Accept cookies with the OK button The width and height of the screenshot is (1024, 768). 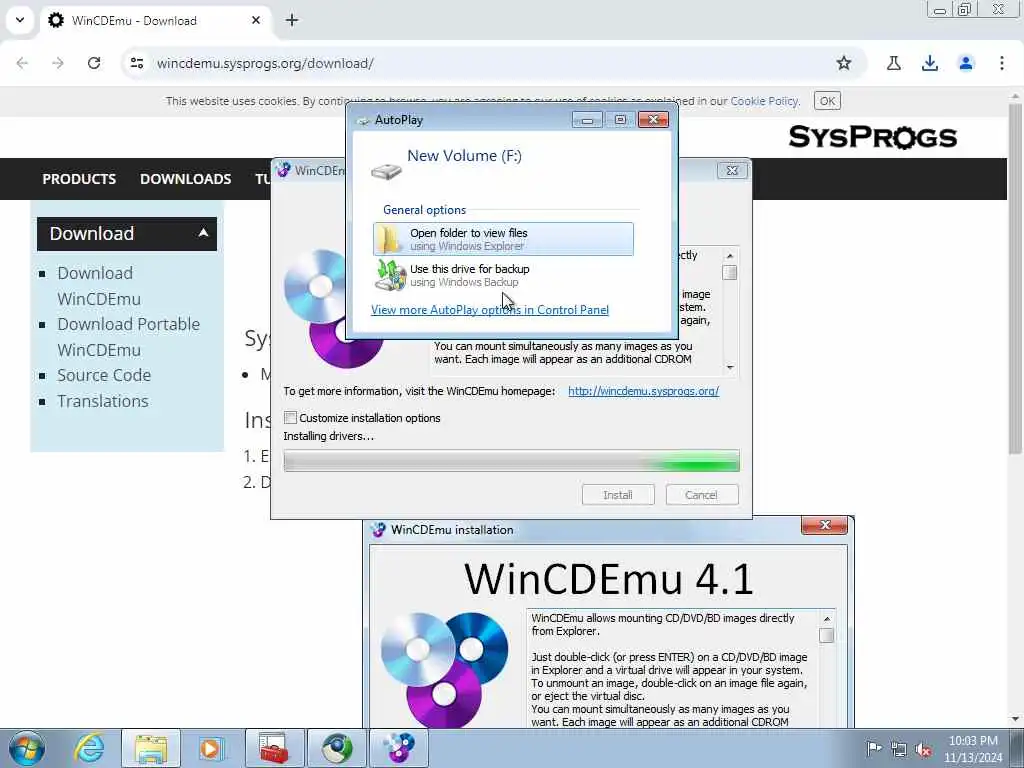coord(827,101)
